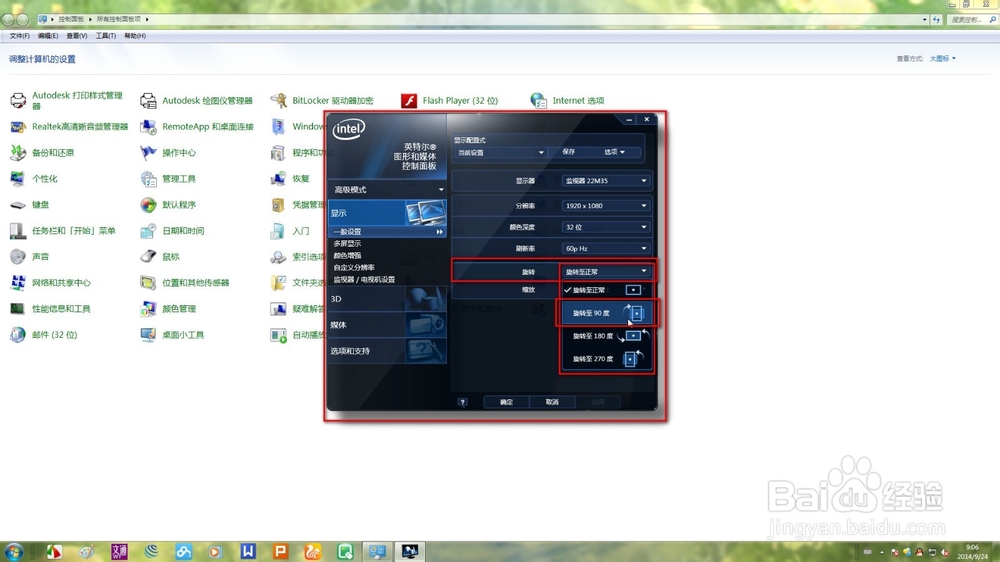The height and width of the screenshot is (562, 1000).
Task: Select 一般设置 submenu item
Action: click(387, 232)
